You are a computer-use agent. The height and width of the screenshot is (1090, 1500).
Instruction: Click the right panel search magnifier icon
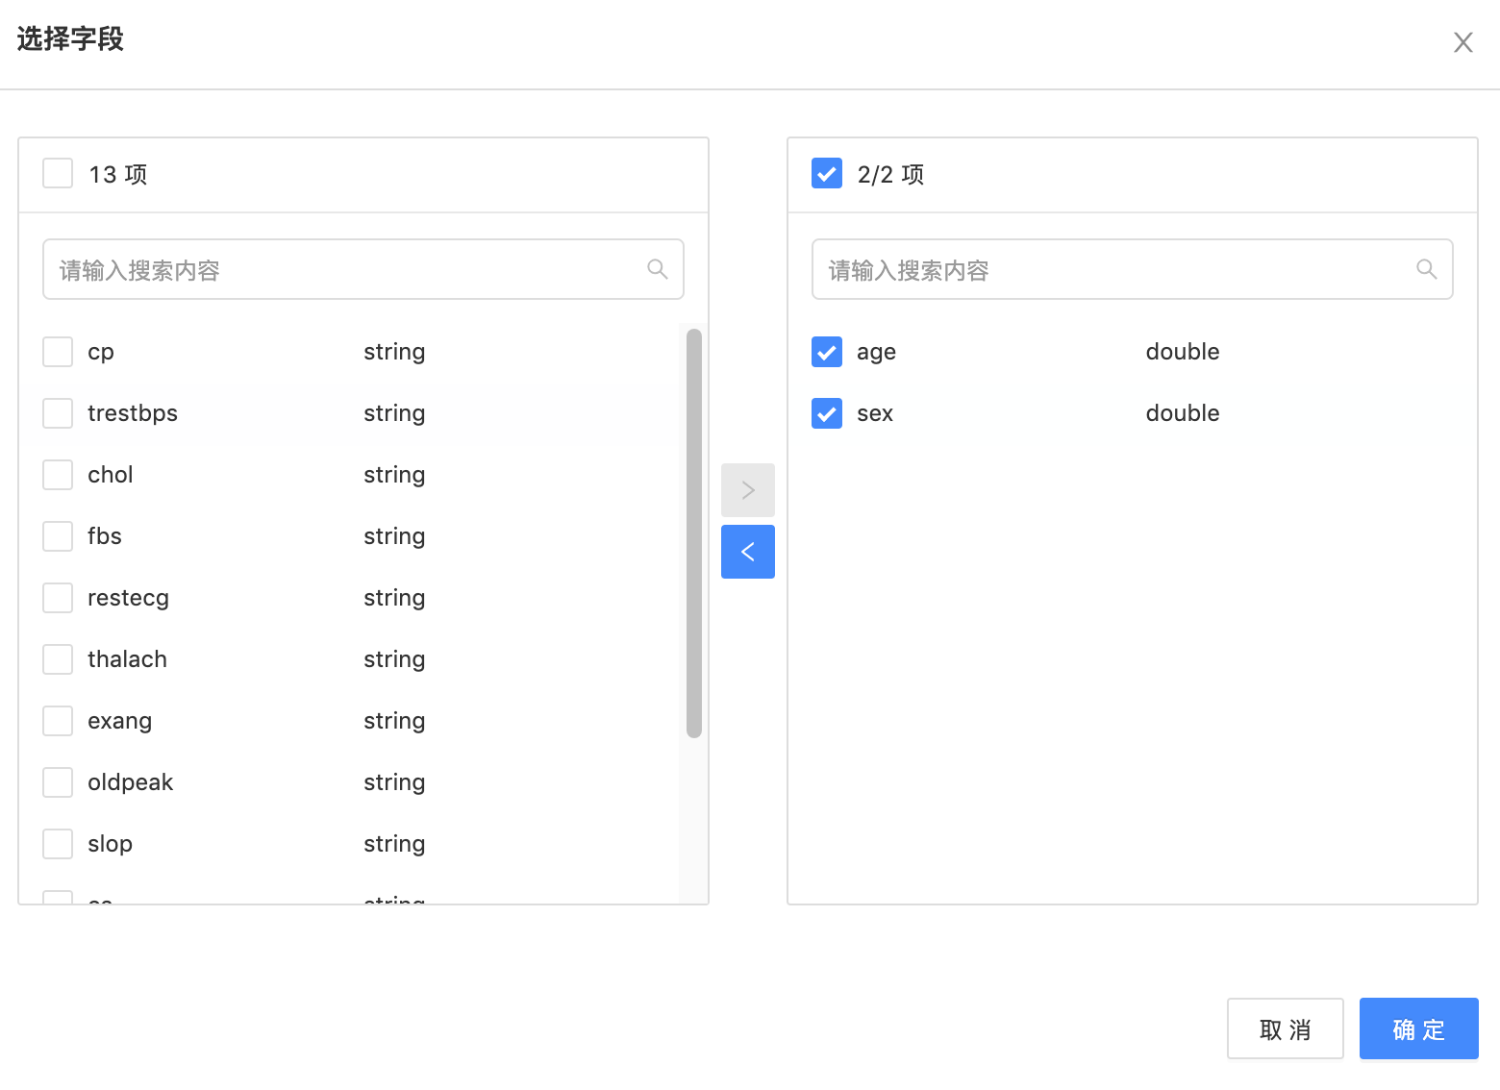(1426, 269)
